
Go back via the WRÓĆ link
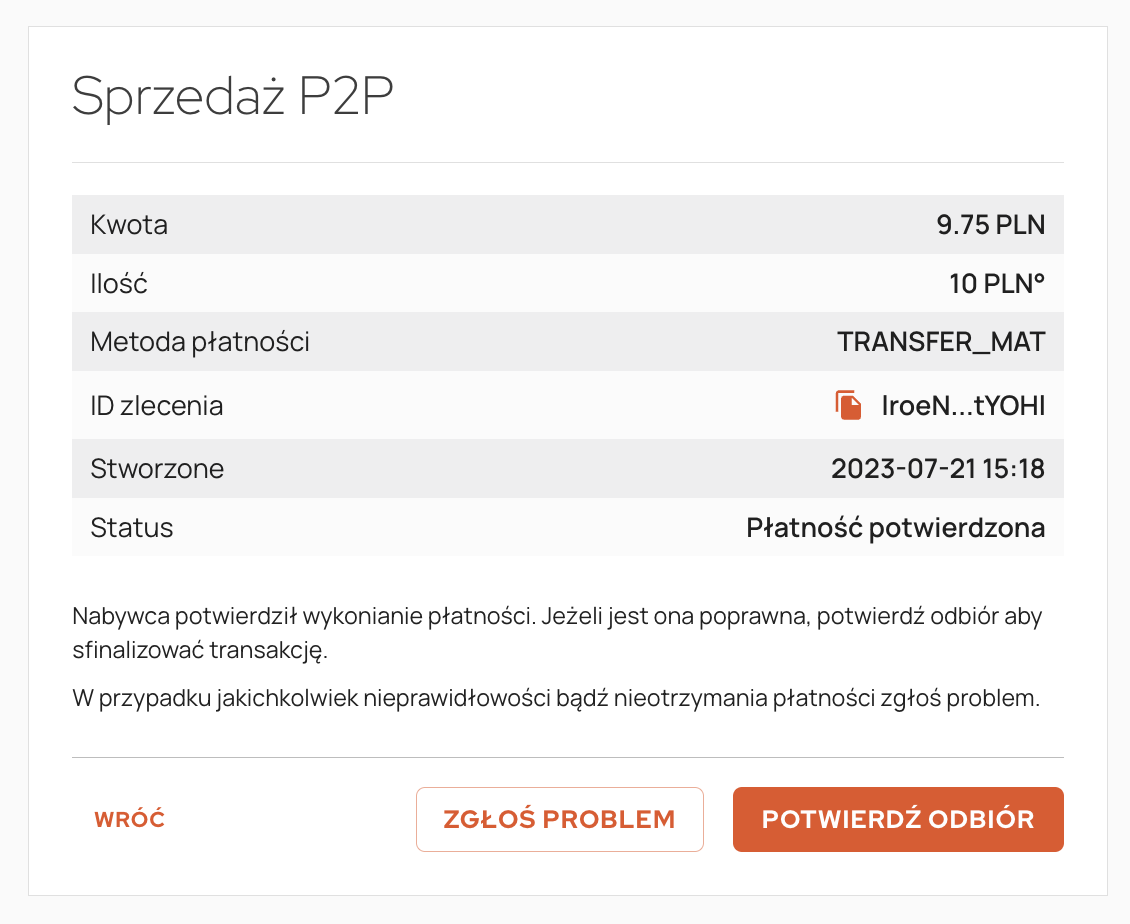coord(129,820)
